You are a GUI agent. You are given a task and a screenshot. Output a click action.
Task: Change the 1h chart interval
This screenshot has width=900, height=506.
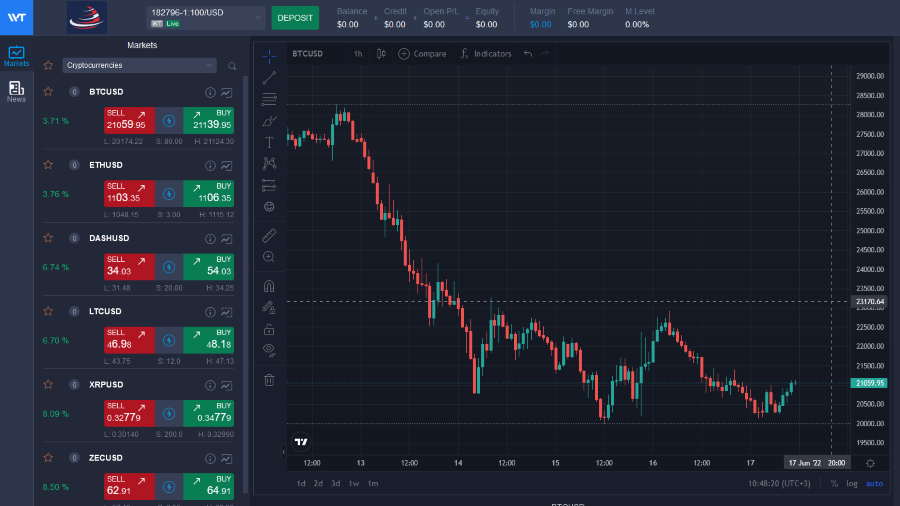pos(358,54)
